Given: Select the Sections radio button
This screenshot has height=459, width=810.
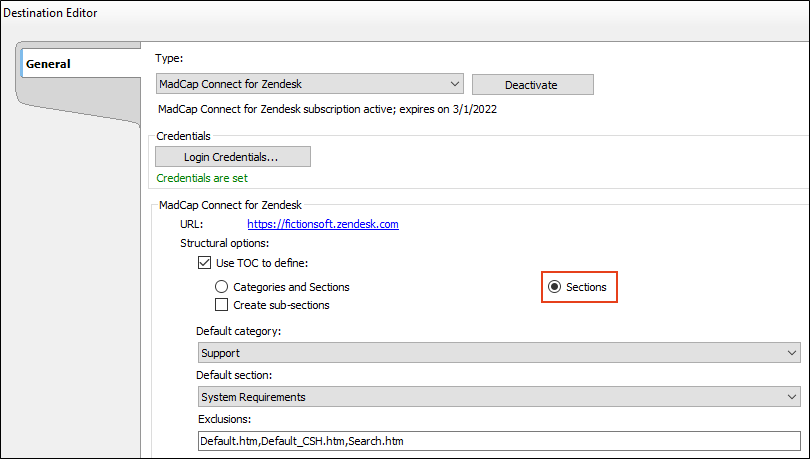Looking at the screenshot, I should point(554,287).
